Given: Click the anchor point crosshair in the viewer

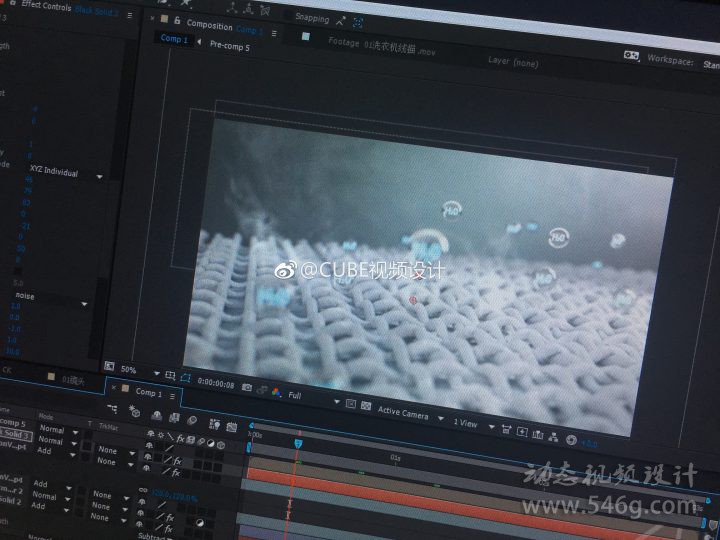Looking at the screenshot, I should point(413,300).
